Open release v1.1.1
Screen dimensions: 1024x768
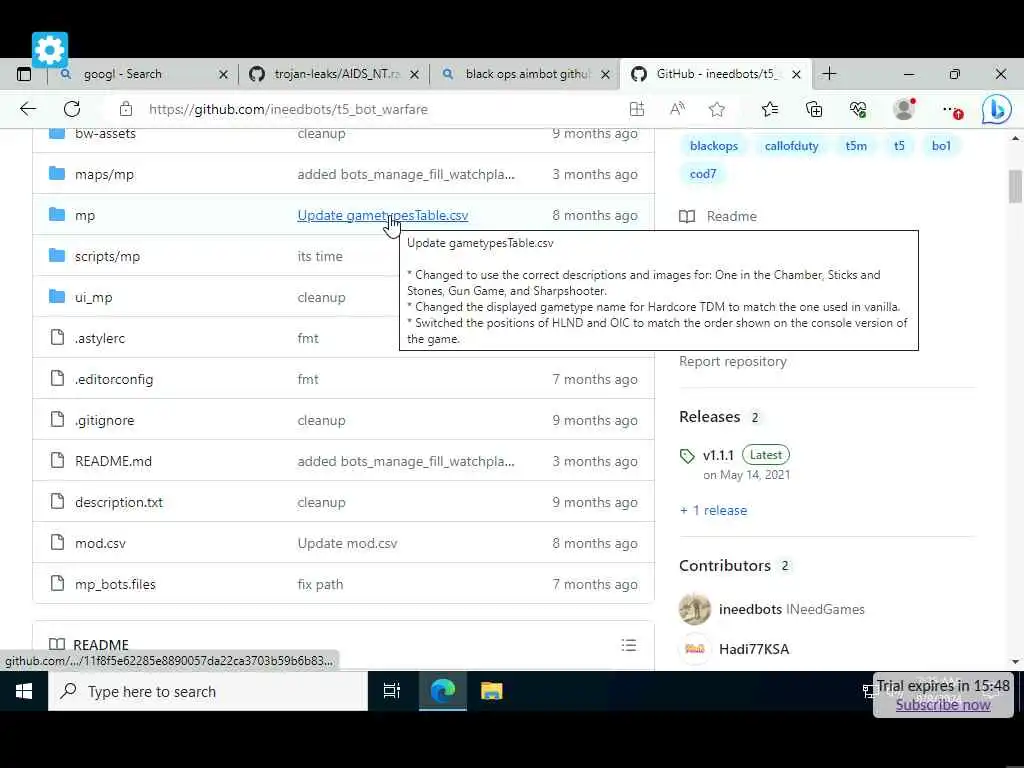pyautogui.click(x=718, y=455)
